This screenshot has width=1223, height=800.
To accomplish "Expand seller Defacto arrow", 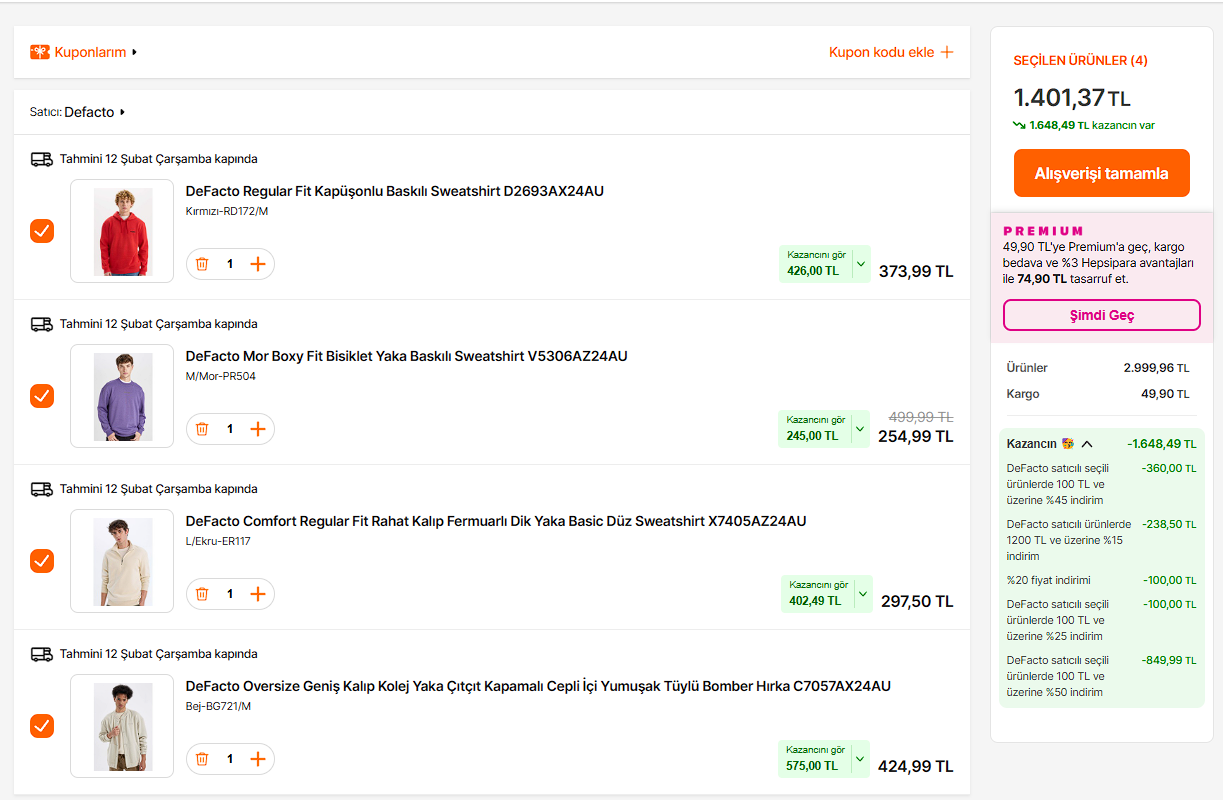I will coord(122,112).
